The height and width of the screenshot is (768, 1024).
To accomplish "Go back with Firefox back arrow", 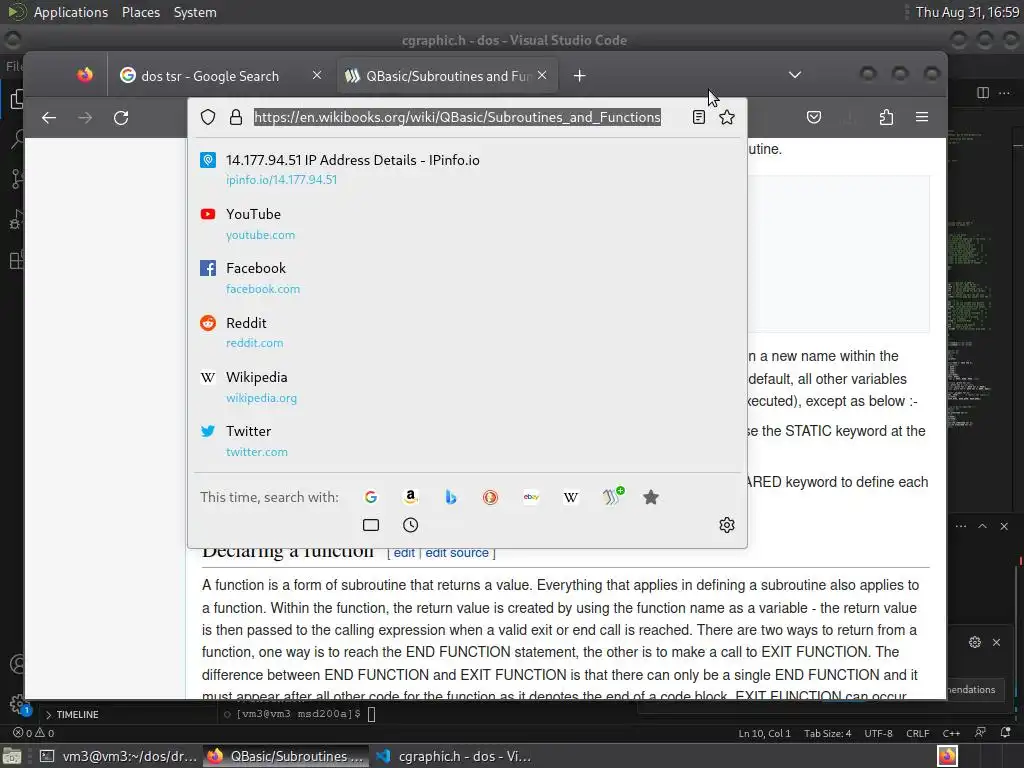I will pyautogui.click(x=49, y=118).
